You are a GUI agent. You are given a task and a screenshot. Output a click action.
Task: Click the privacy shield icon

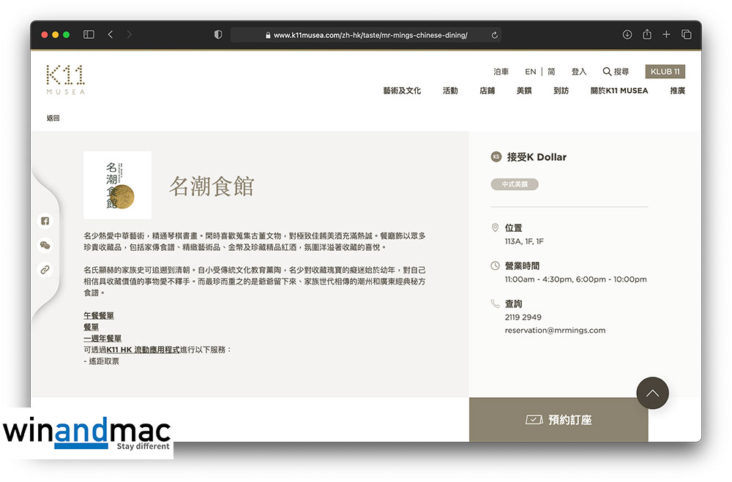[218, 34]
